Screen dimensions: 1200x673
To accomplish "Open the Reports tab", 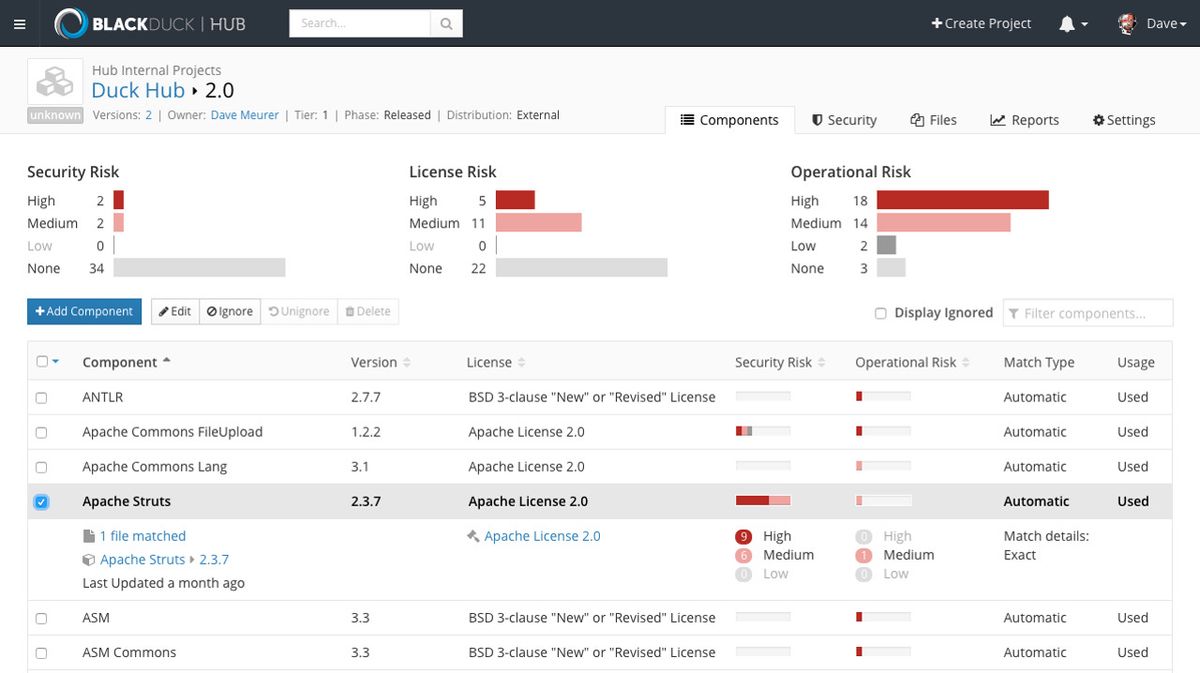I will point(1024,120).
